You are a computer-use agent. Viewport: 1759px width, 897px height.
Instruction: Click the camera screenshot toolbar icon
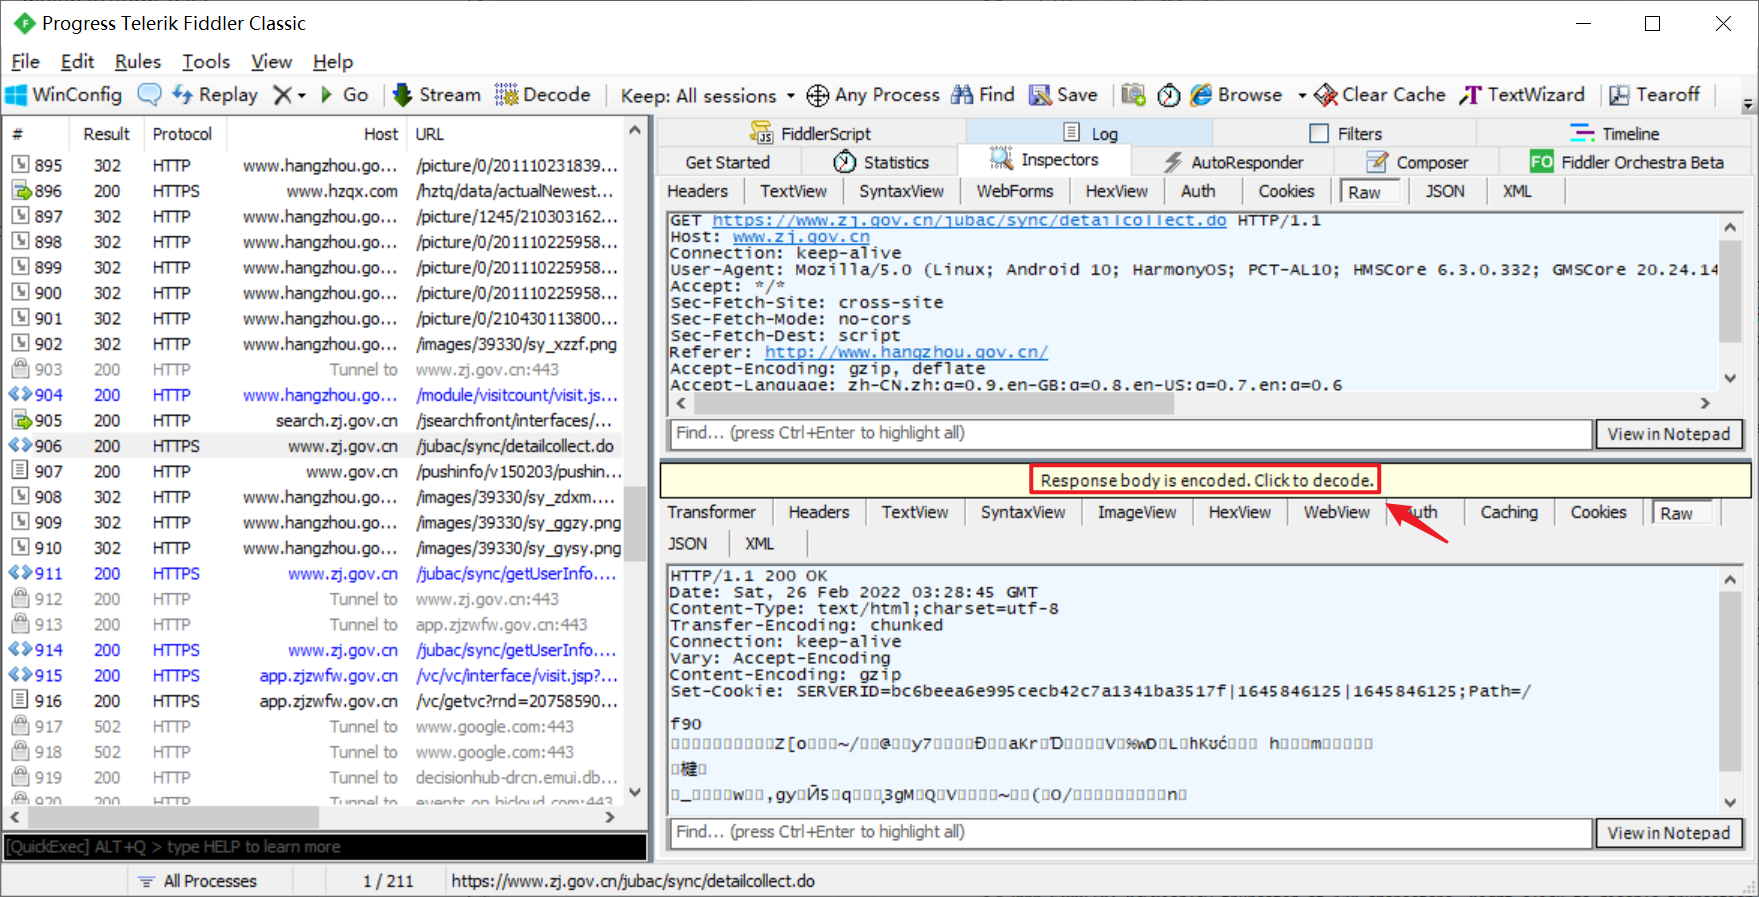pos(1133,95)
